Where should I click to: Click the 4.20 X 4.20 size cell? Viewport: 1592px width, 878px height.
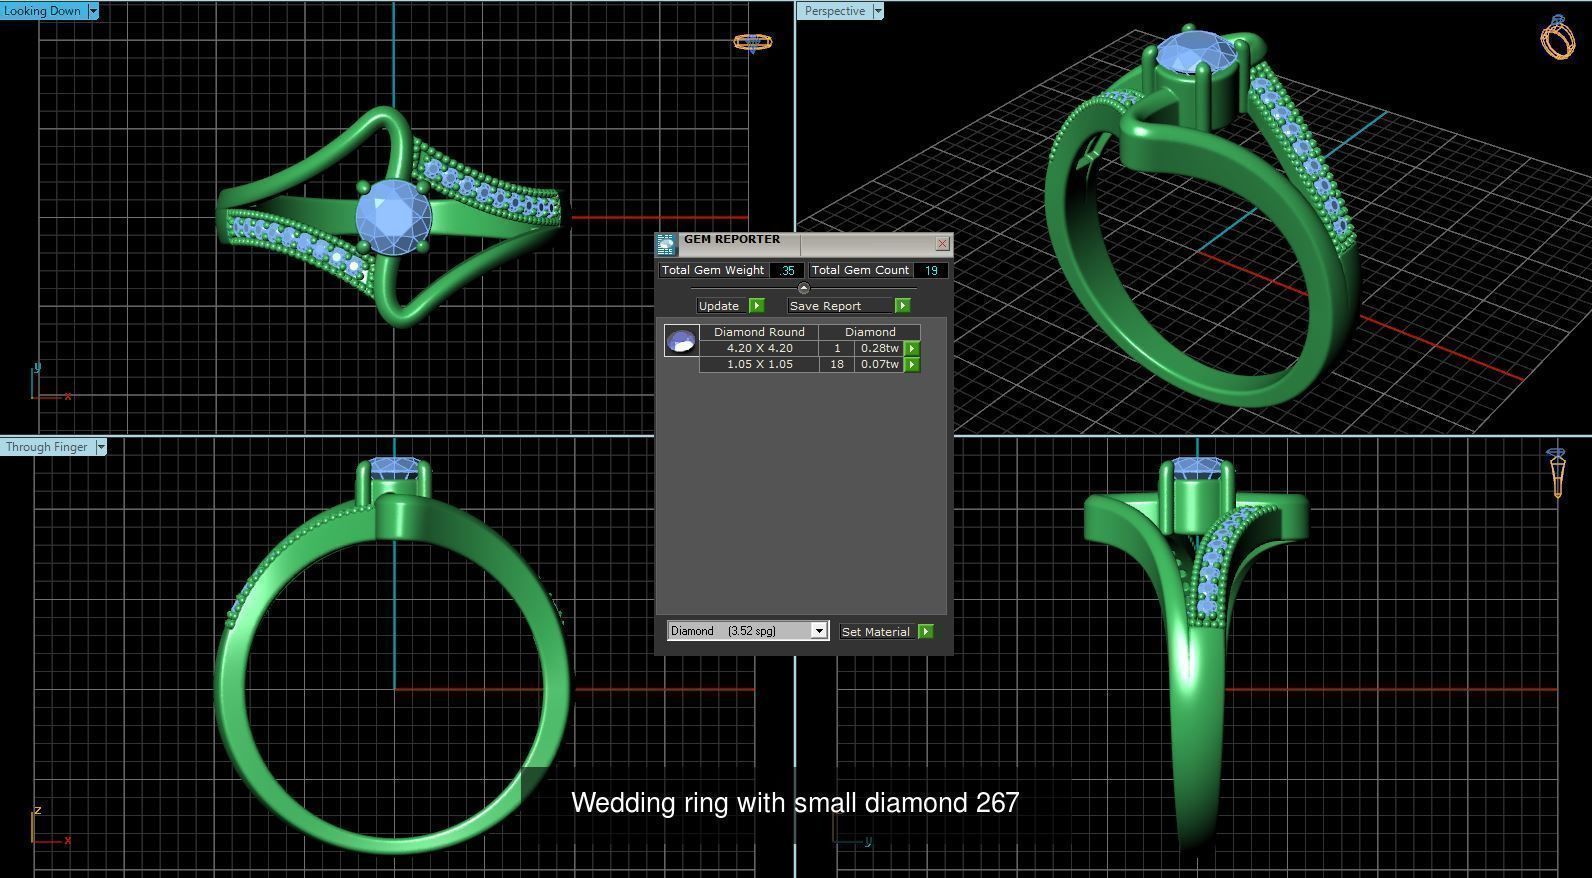click(759, 348)
